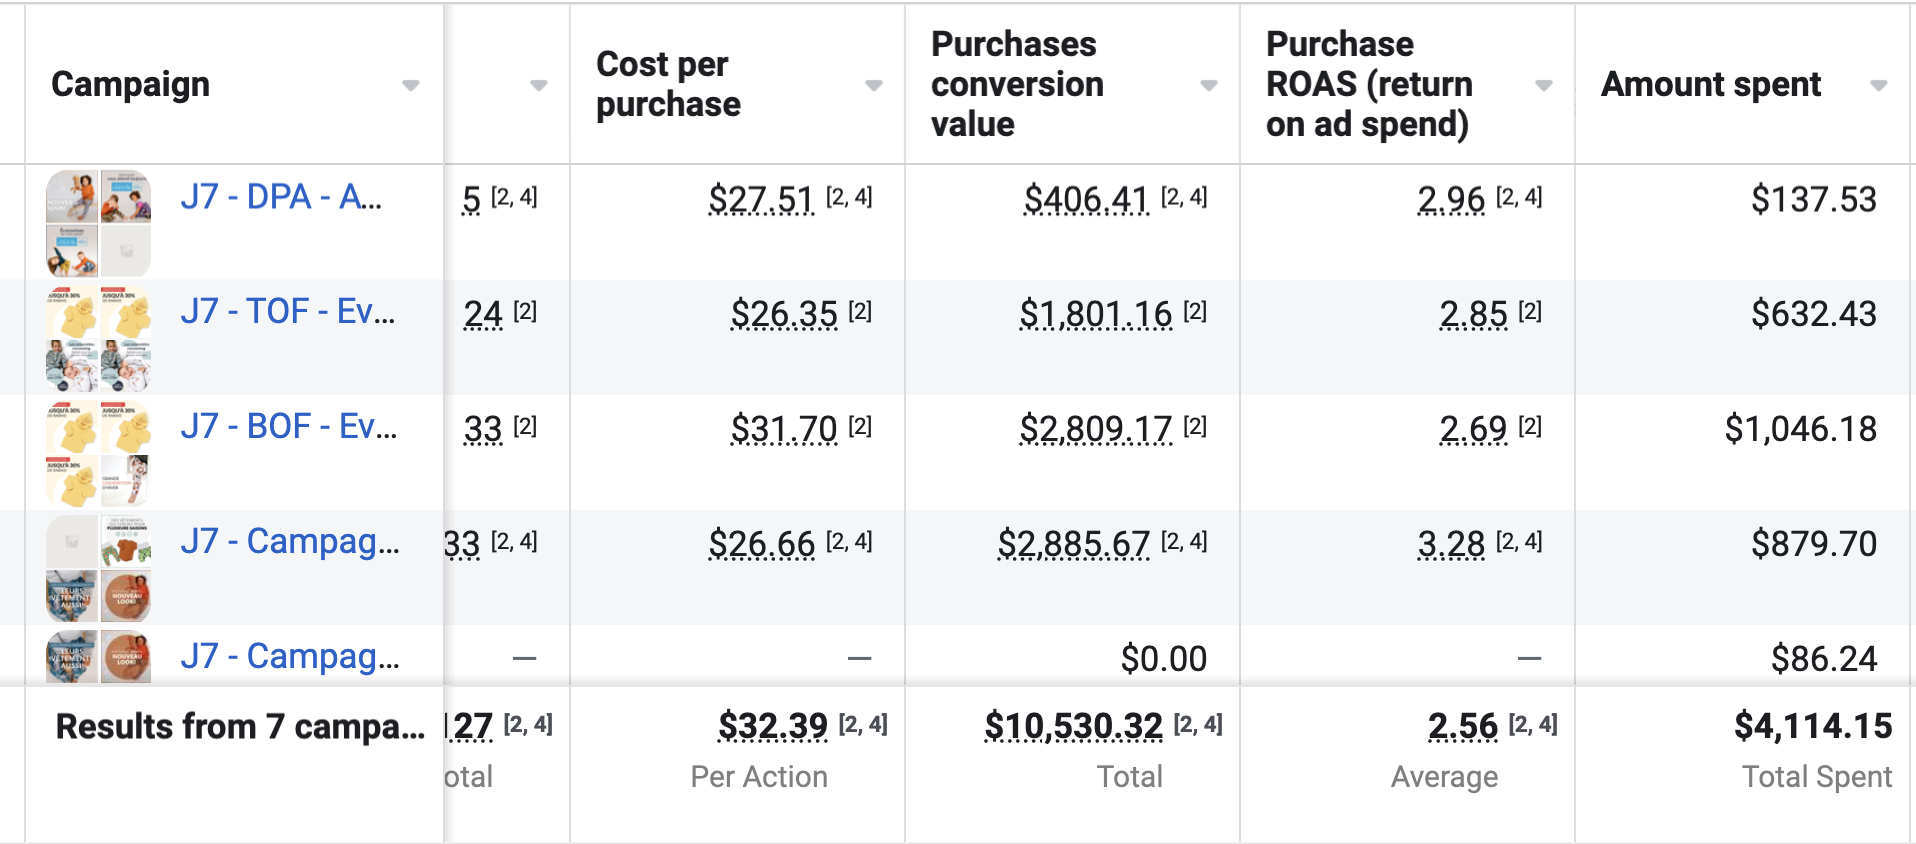Expand the Cost per purchase column menu
This screenshot has width=1916, height=844.
point(874,85)
